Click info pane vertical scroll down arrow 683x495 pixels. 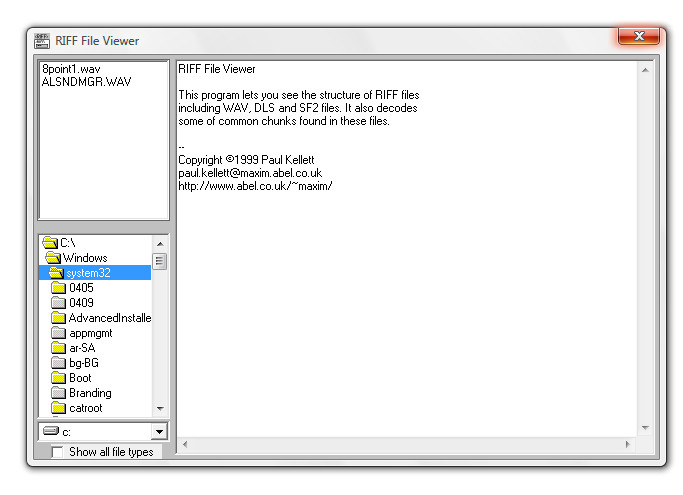click(645, 428)
